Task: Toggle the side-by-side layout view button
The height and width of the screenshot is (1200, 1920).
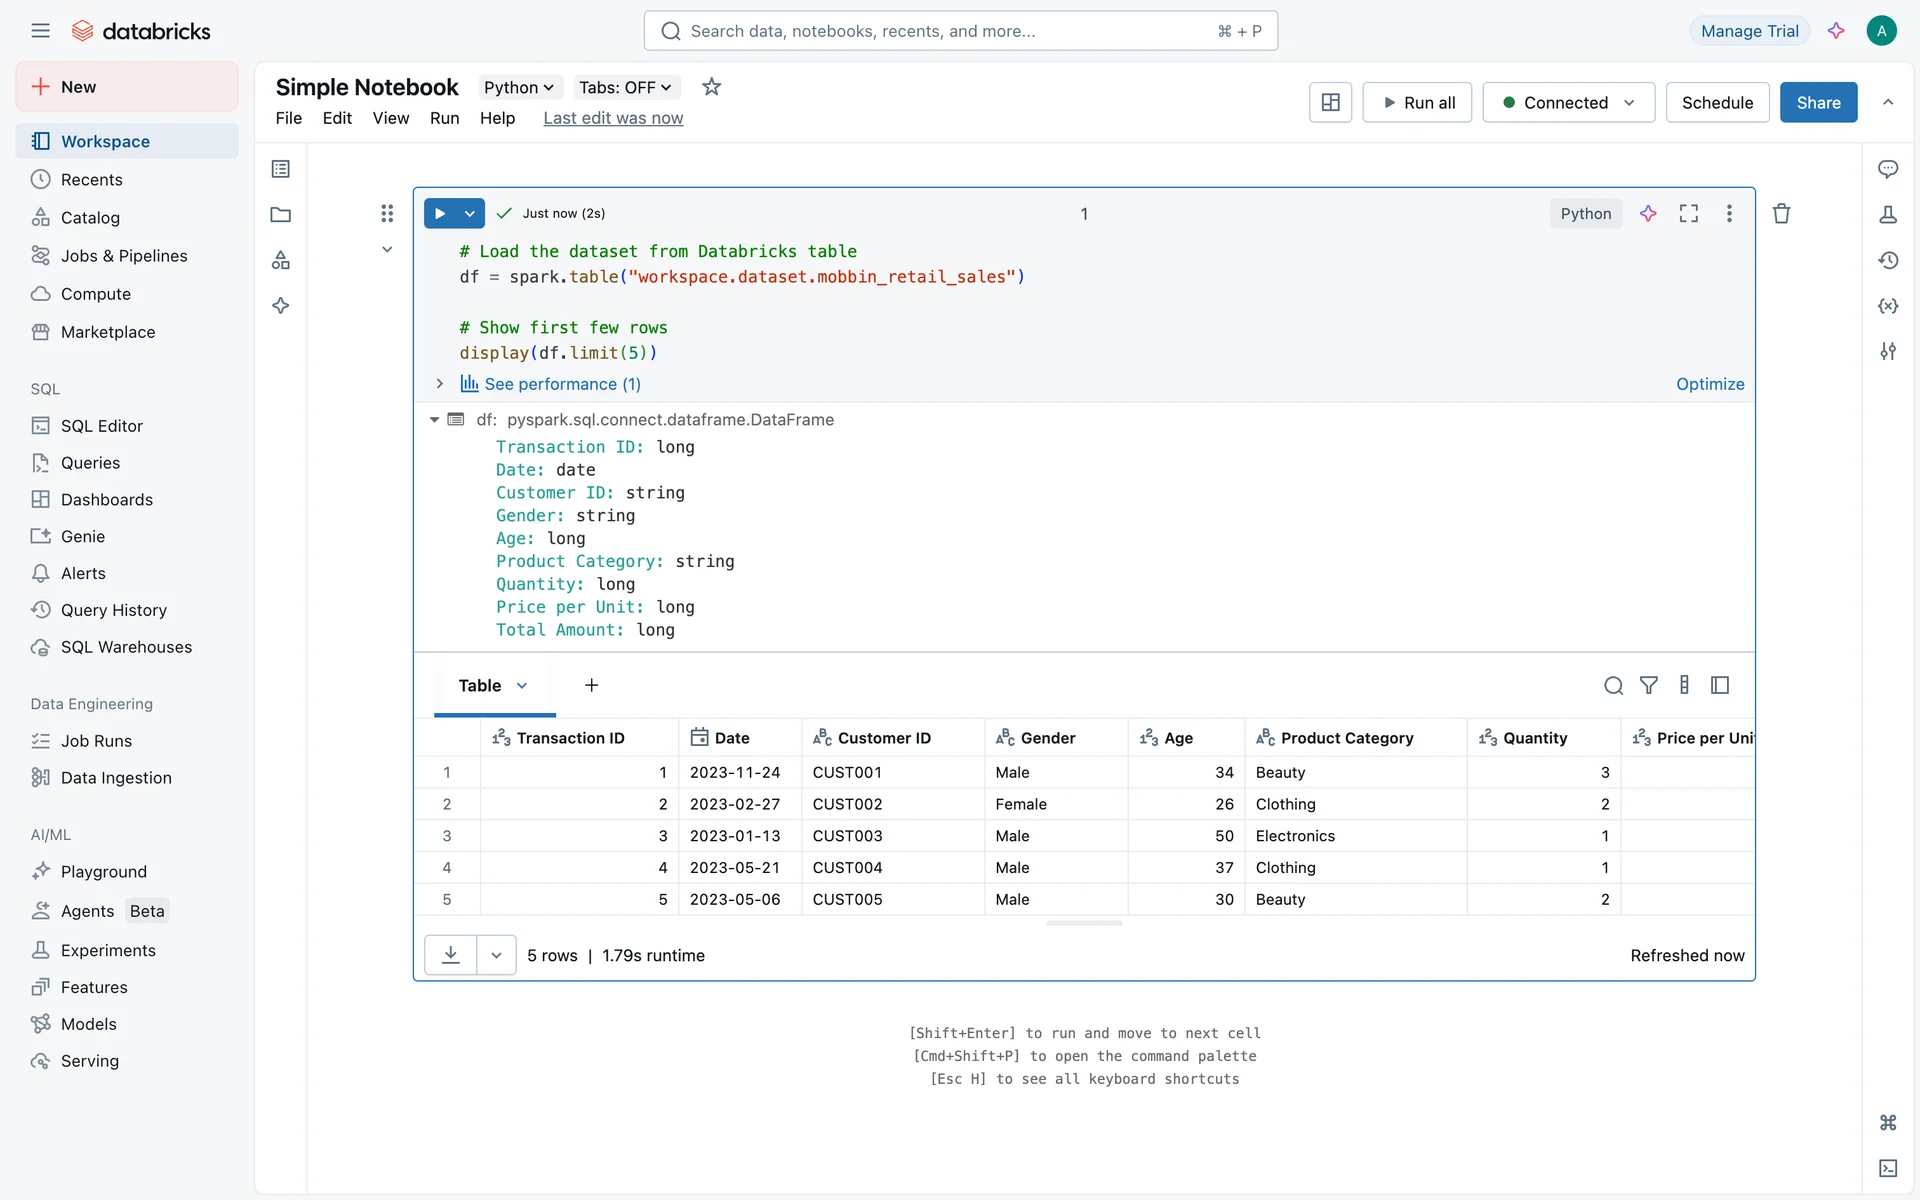Action: 1330,102
